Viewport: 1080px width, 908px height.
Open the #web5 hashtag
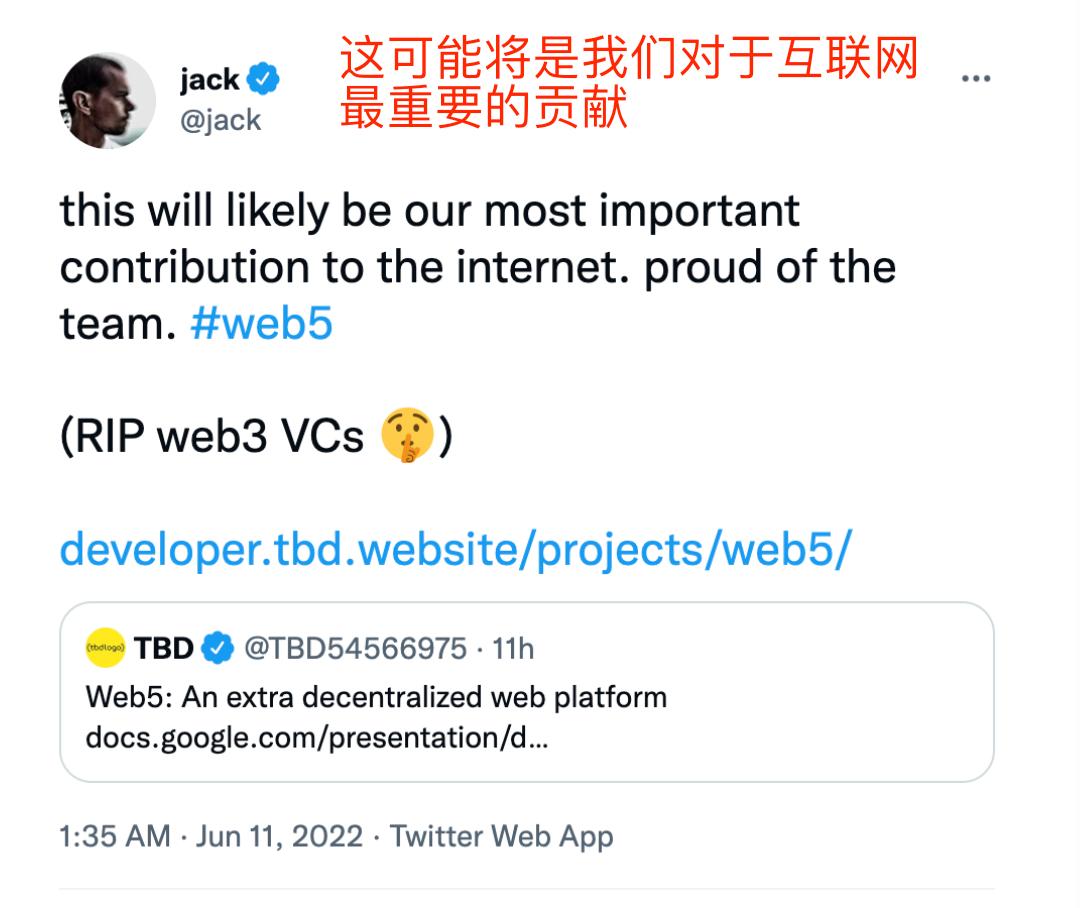pyautogui.click(x=261, y=324)
